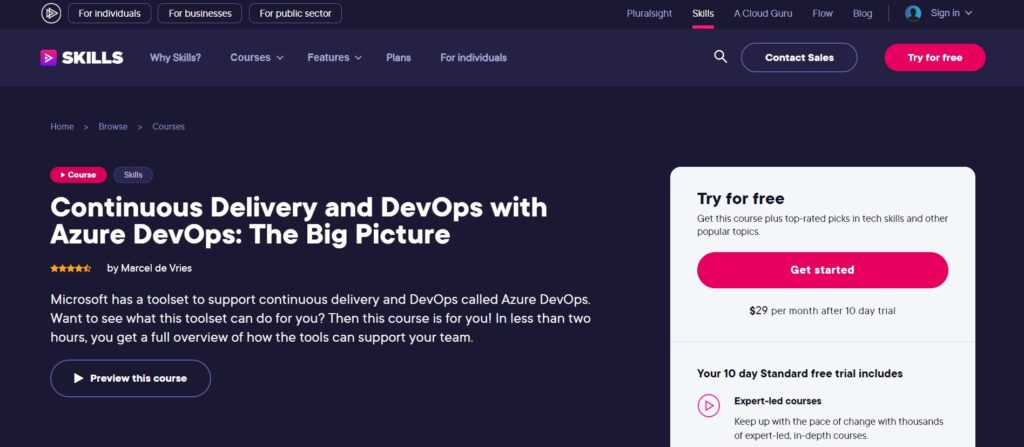Image resolution: width=1024 pixels, height=447 pixels.
Task: Open the Flow link
Action: 822,13
